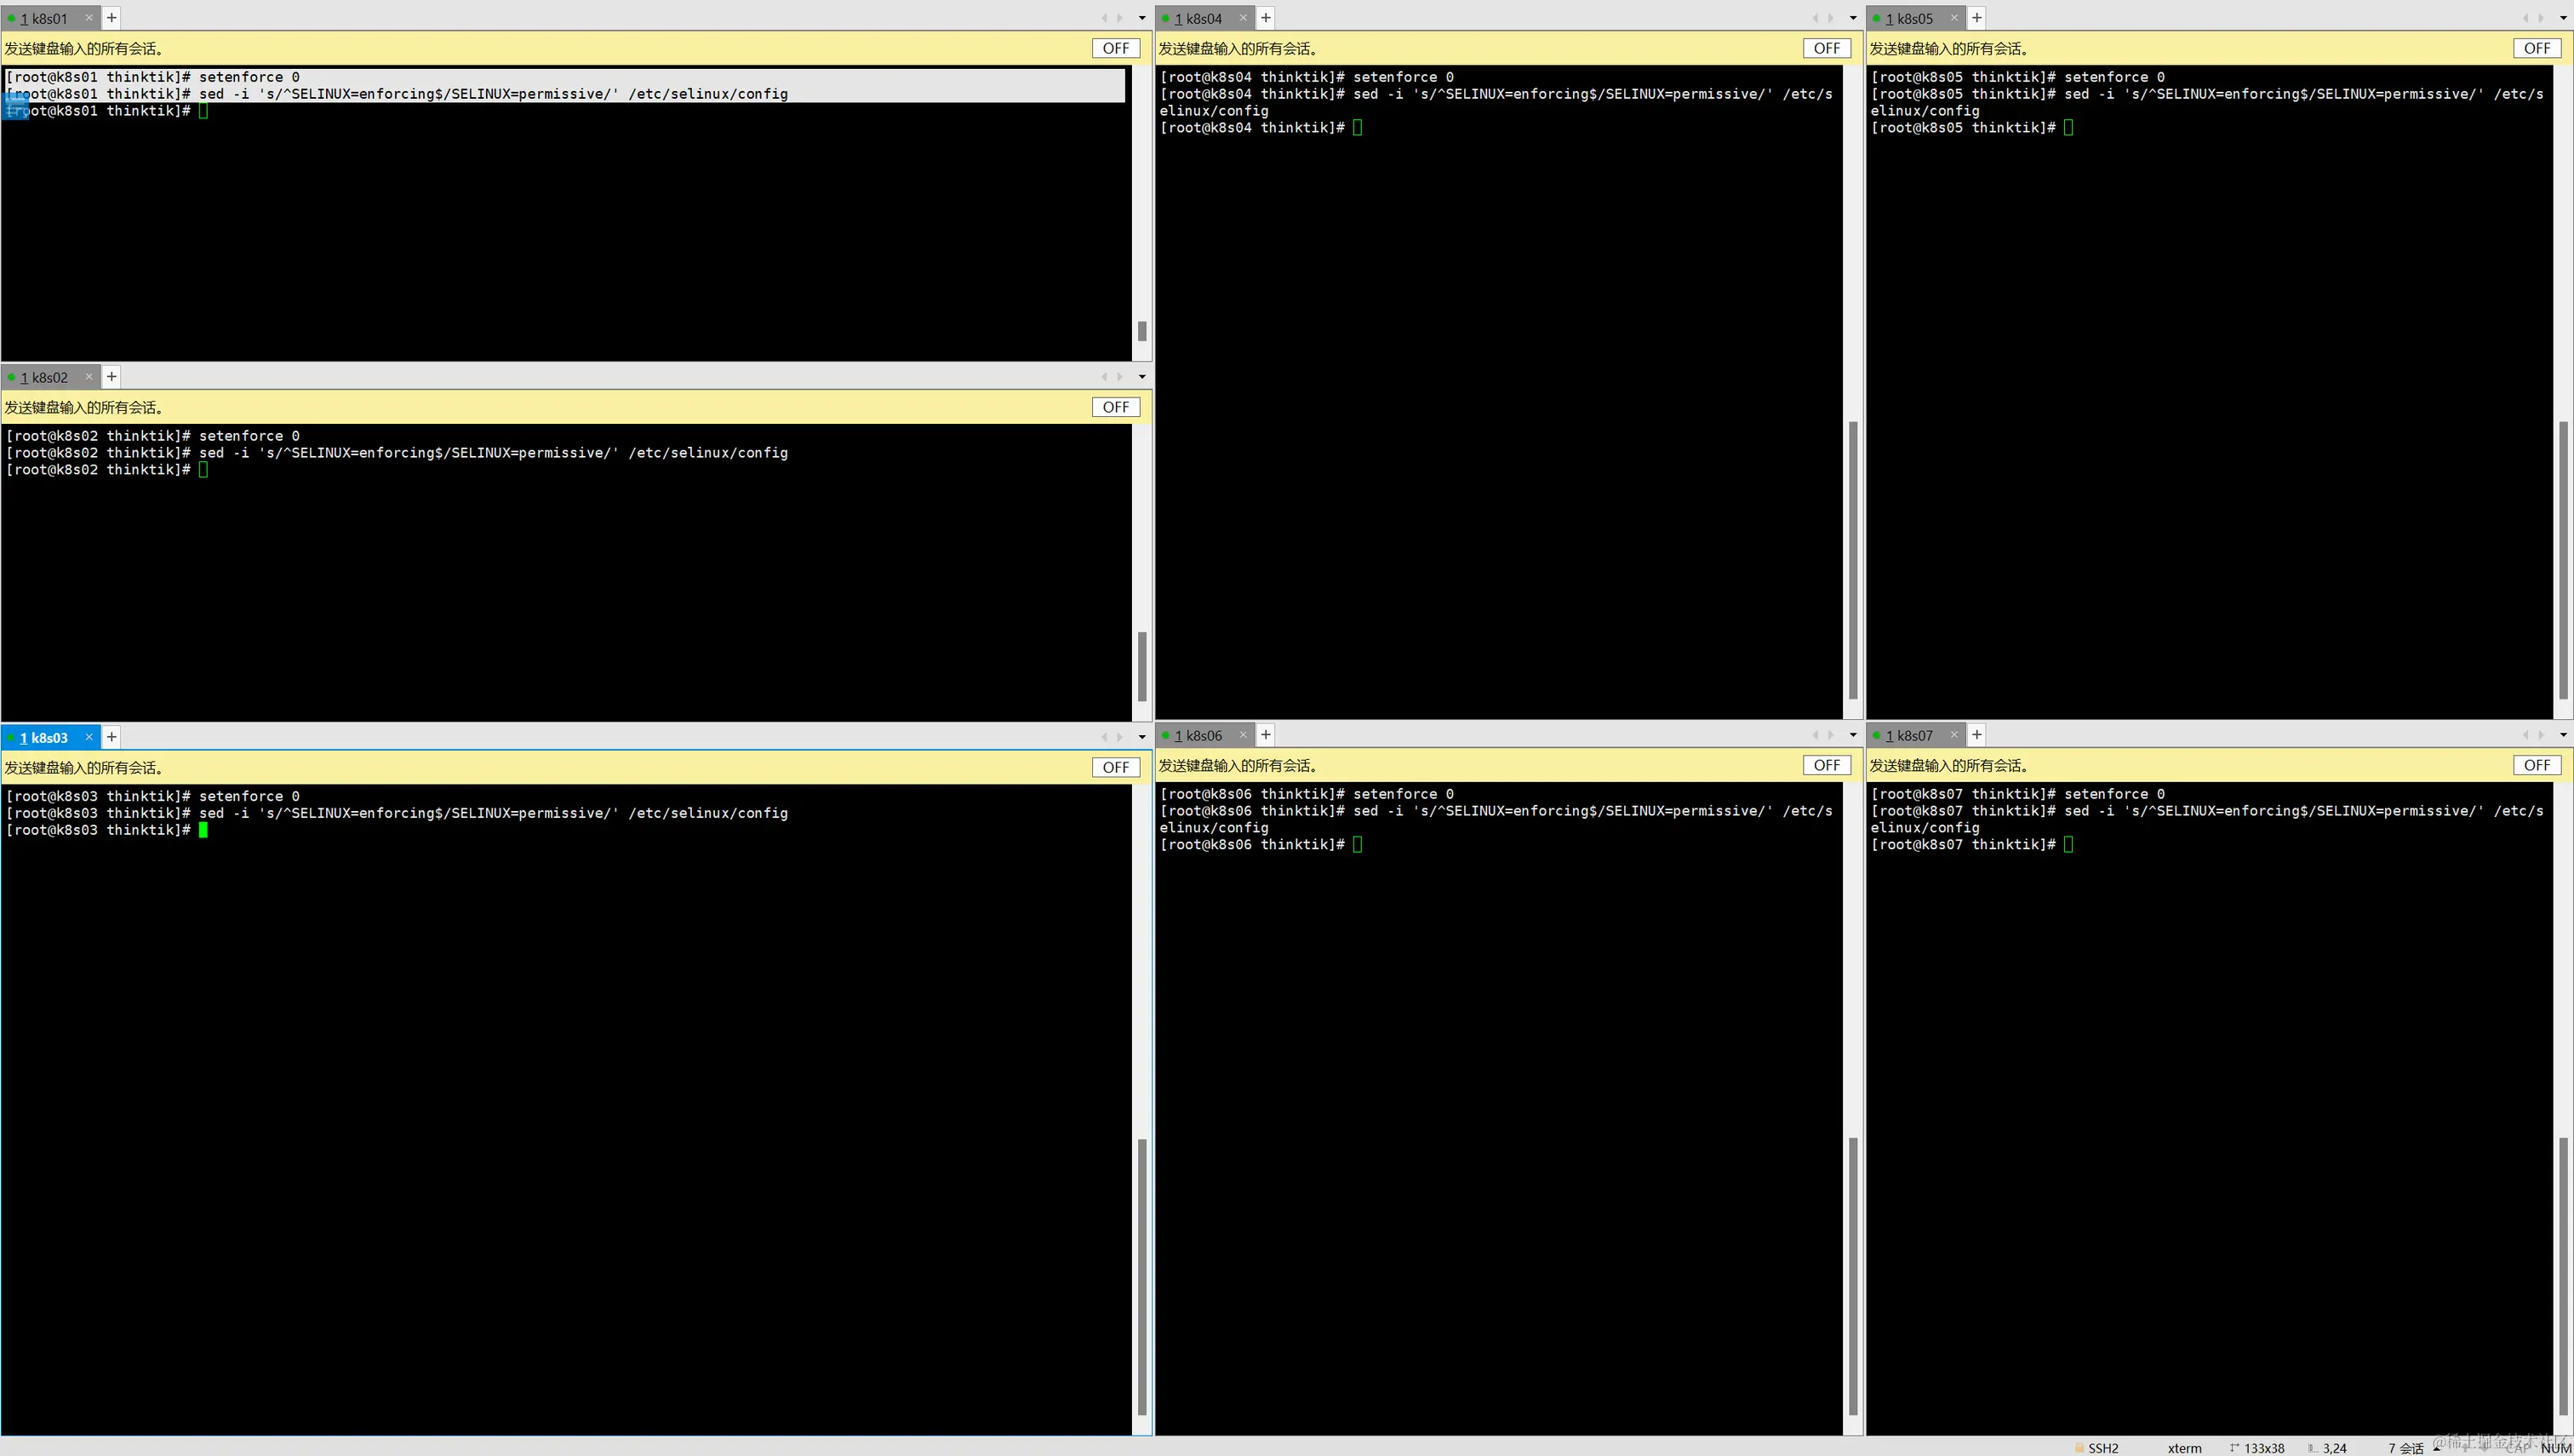The image size is (2574, 1456).
Task: Click plus icon beside k8s02 tab
Action: tap(112, 377)
